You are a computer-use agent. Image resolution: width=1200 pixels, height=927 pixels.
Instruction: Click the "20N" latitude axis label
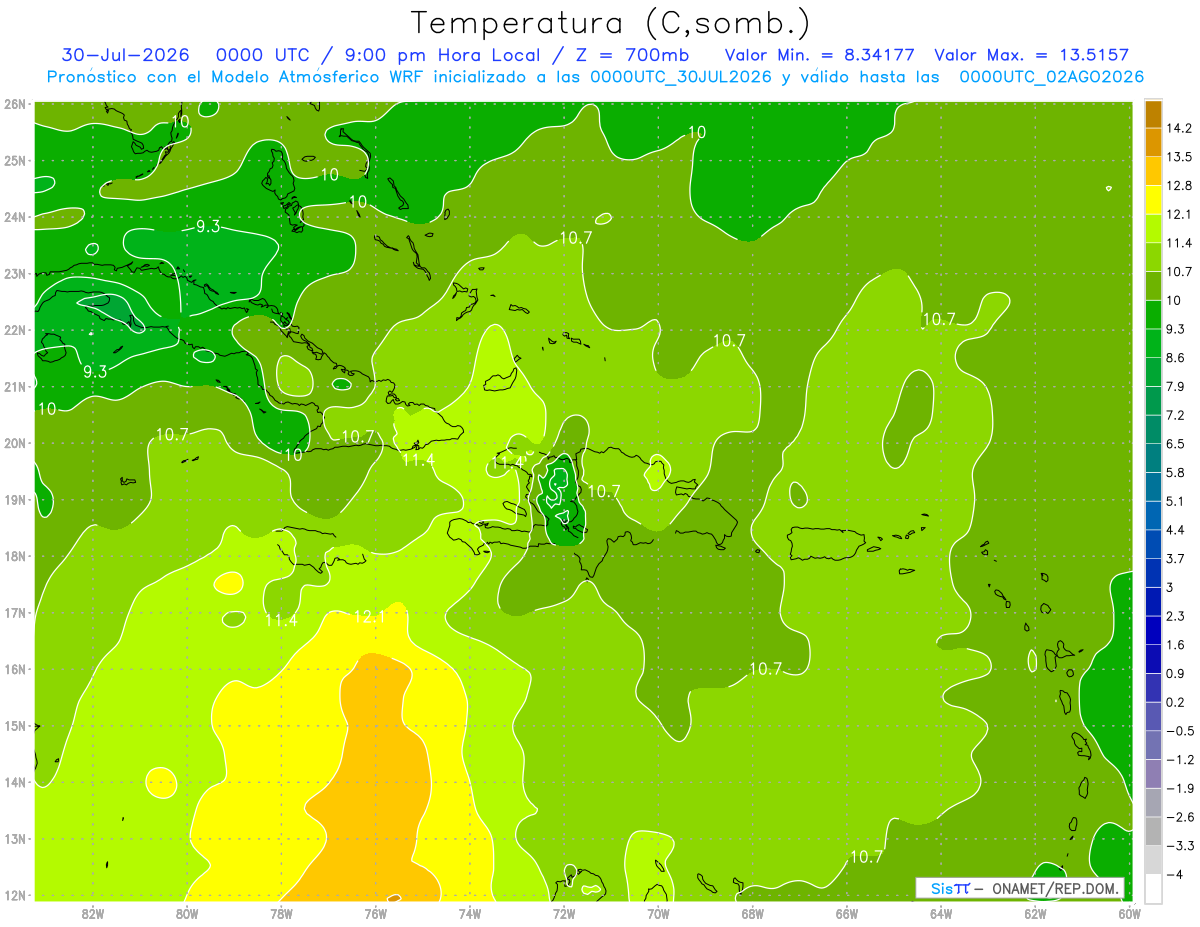tap(15, 443)
